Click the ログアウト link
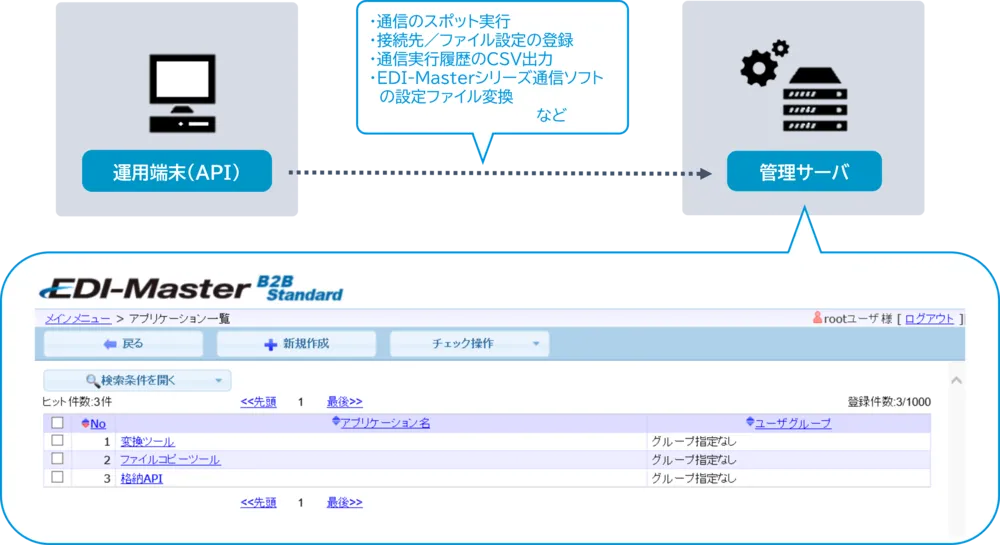The width and height of the screenshot is (1000, 545). pos(930,319)
